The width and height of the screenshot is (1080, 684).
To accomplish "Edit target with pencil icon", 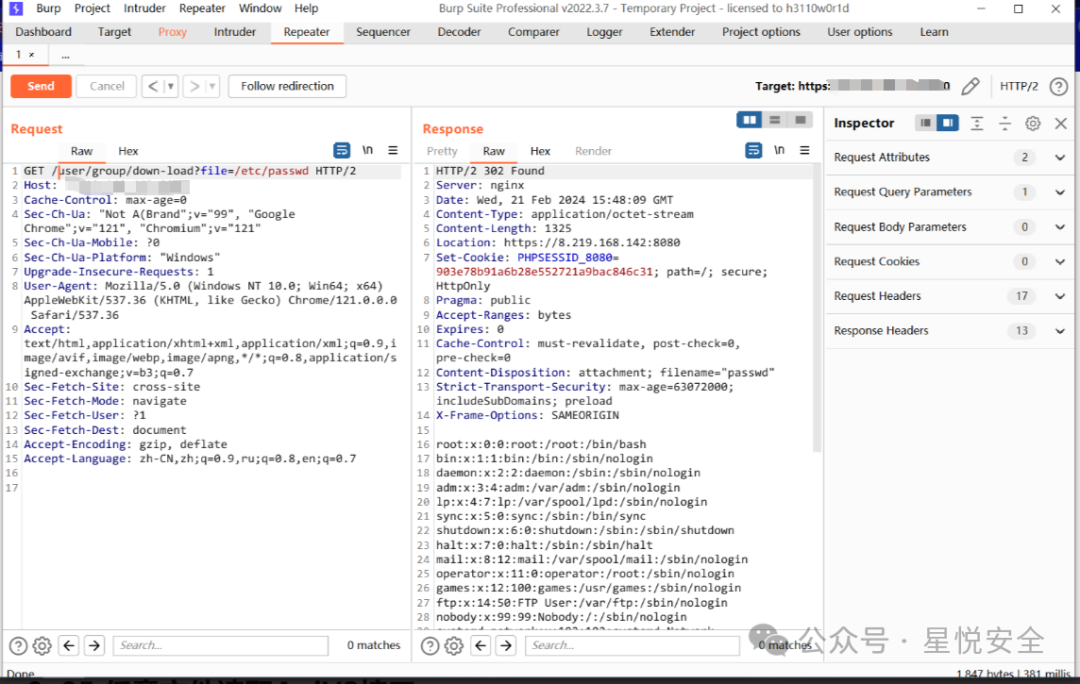I will (970, 86).
